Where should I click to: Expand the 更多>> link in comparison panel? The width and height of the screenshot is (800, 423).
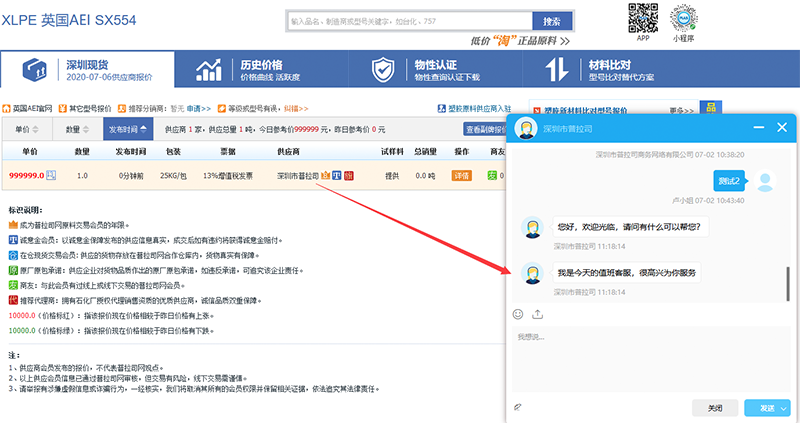(x=681, y=109)
